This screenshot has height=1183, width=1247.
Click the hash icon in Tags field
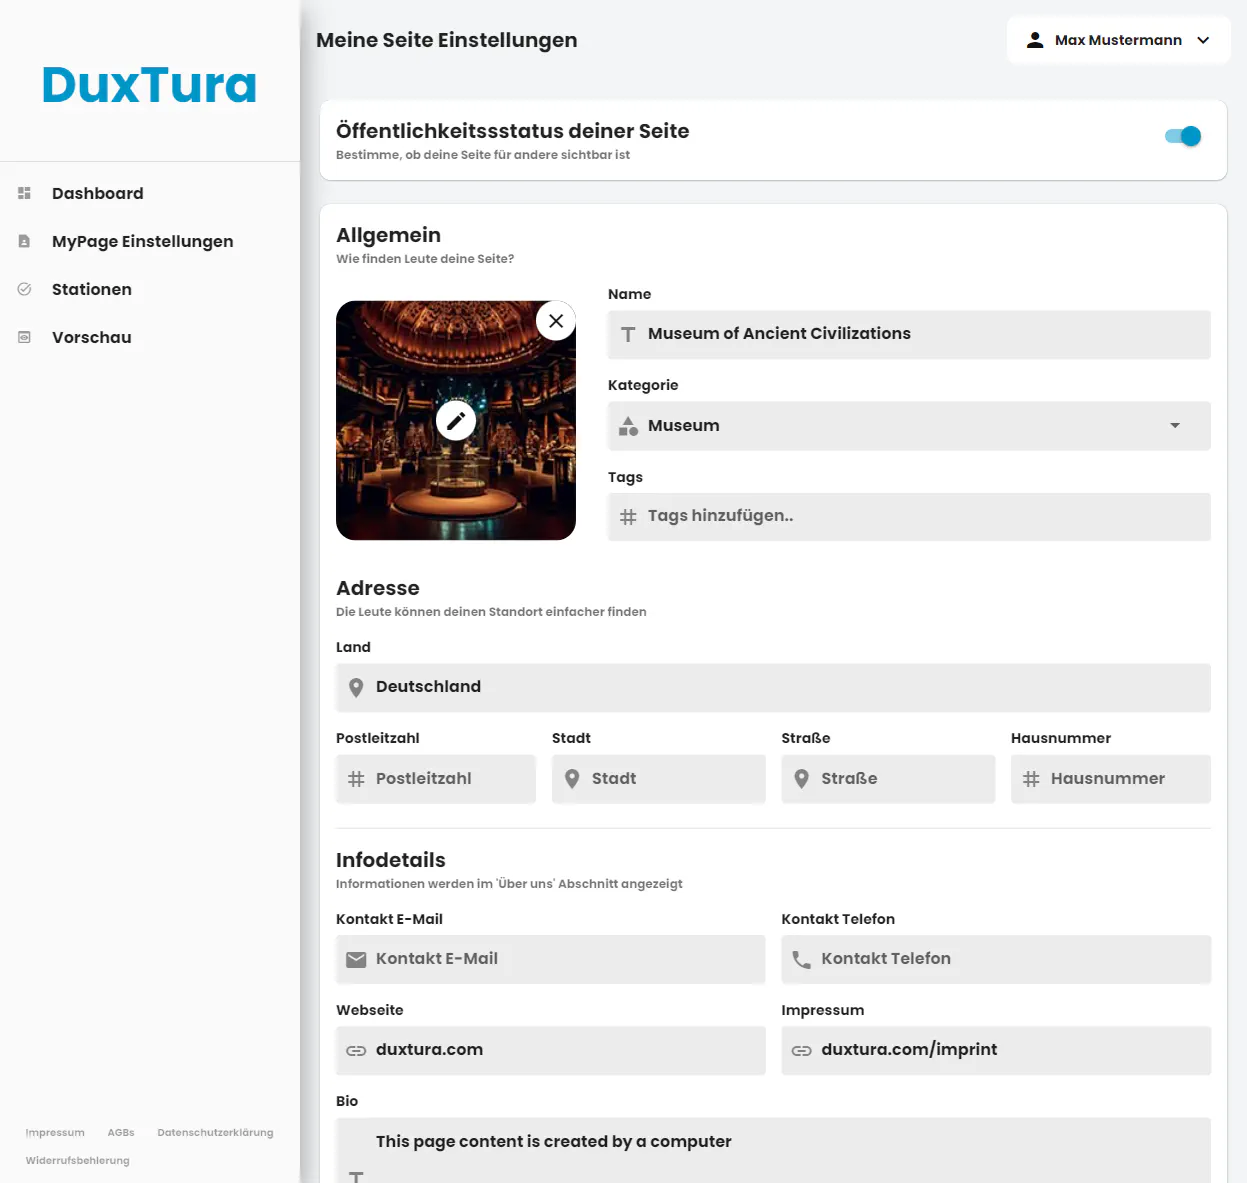(x=628, y=516)
